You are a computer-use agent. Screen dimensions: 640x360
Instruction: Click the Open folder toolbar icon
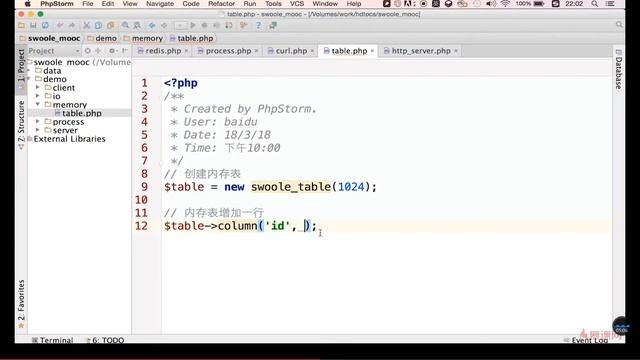tap(21, 25)
